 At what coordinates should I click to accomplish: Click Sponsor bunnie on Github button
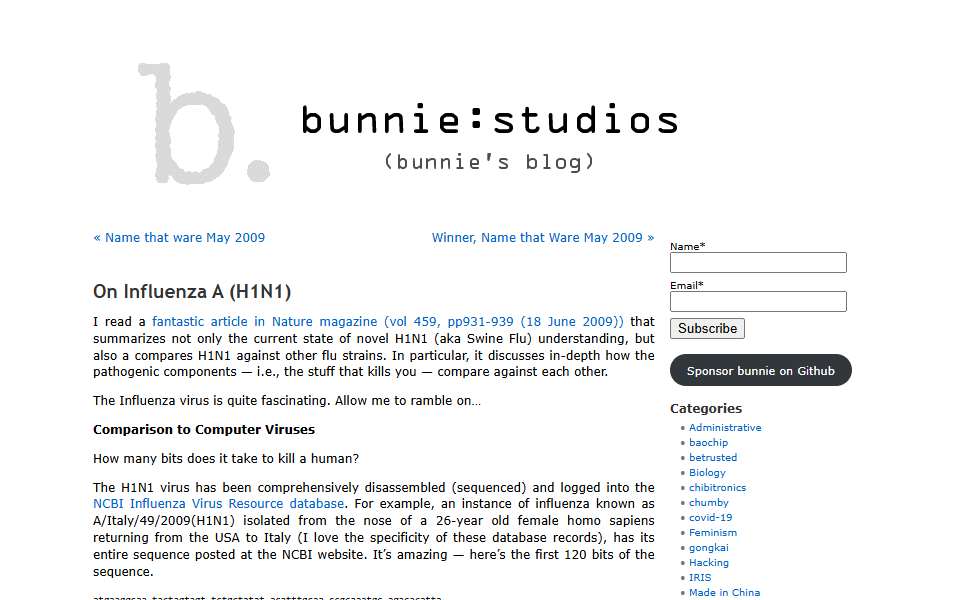point(760,370)
